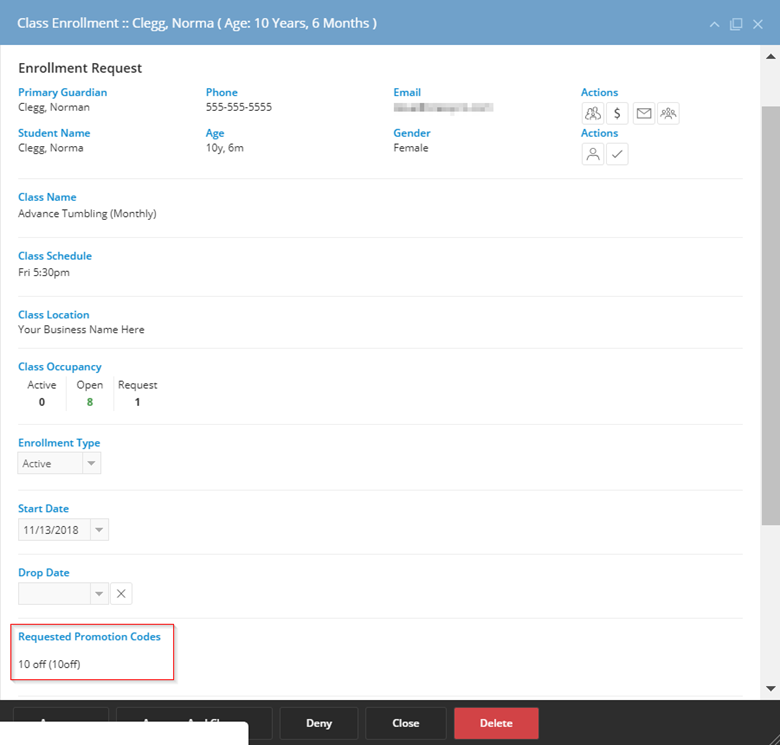
Task: Click the blurred email address
Action: (x=443, y=107)
